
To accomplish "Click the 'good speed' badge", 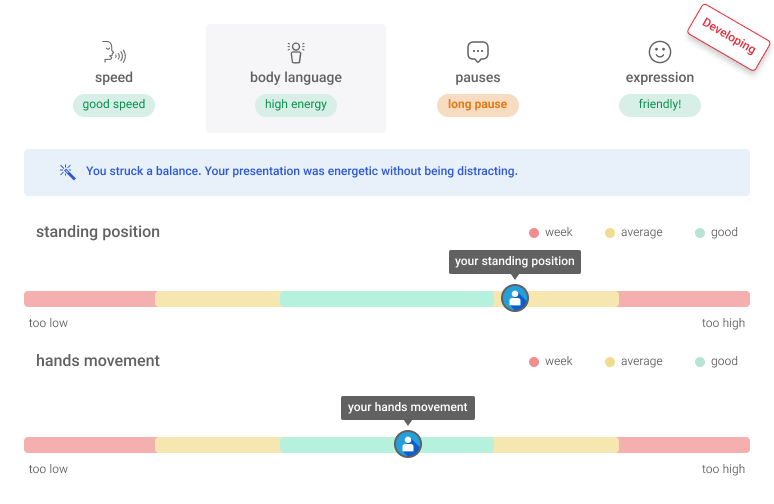I will [x=114, y=105].
